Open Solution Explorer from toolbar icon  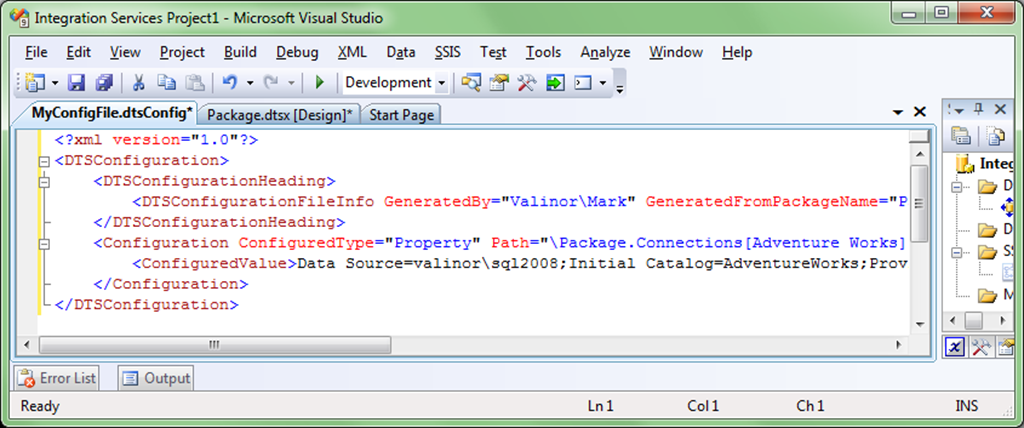(x=471, y=83)
